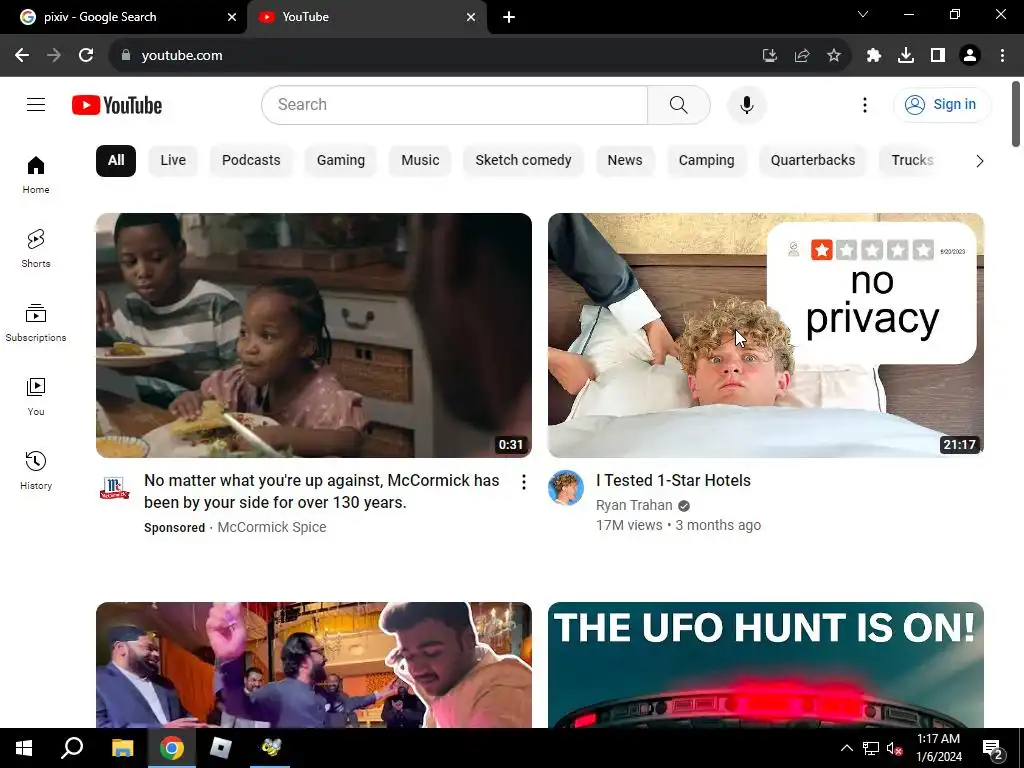Click inside the YouTube Search field
1024x768 pixels.
point(457,104)
